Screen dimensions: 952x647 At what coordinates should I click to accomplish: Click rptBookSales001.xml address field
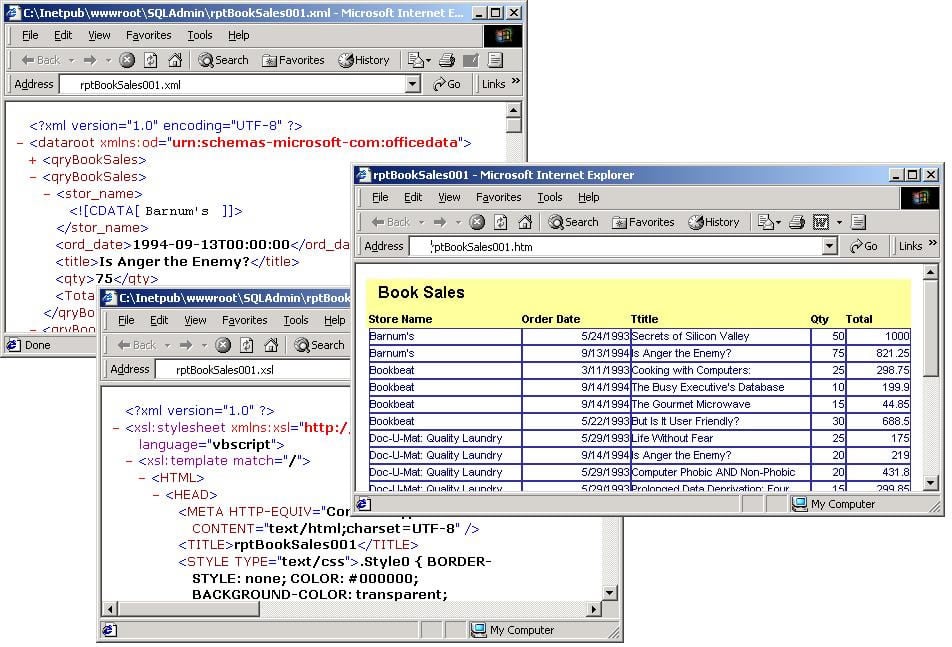click(233, 84)
